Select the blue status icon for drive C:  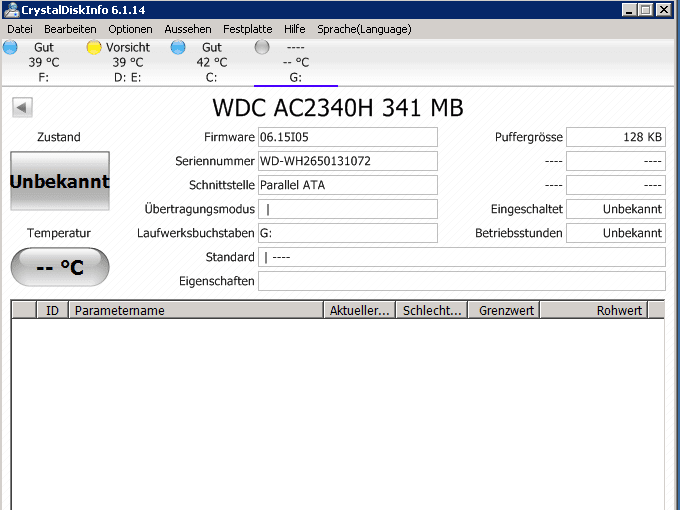(178, 47)
